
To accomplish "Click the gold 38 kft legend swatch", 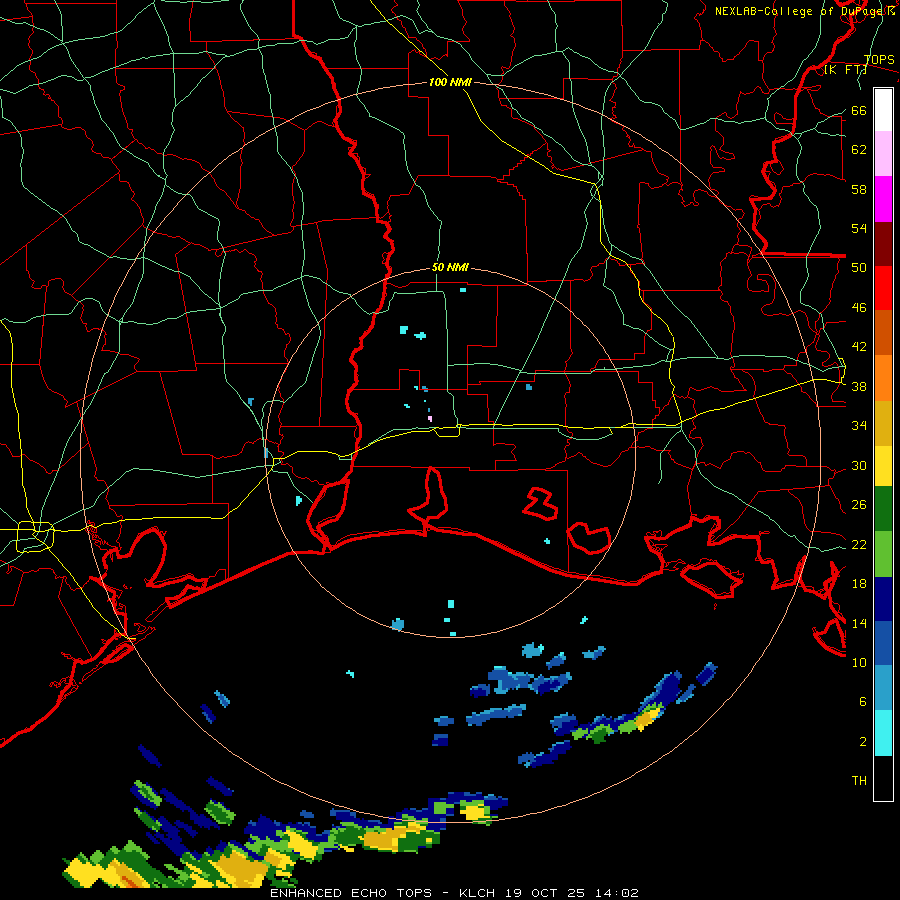I will (x=883, y=423).
